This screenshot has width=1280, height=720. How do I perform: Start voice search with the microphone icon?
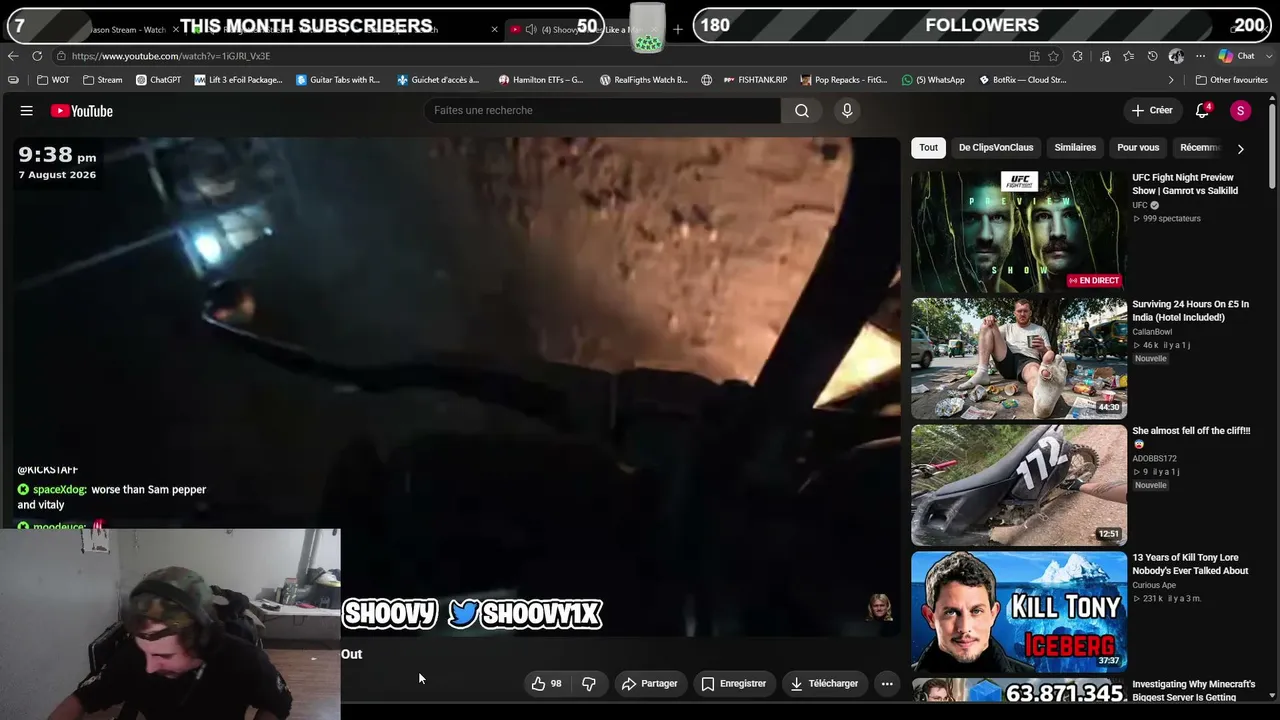[x=847, y=111]
